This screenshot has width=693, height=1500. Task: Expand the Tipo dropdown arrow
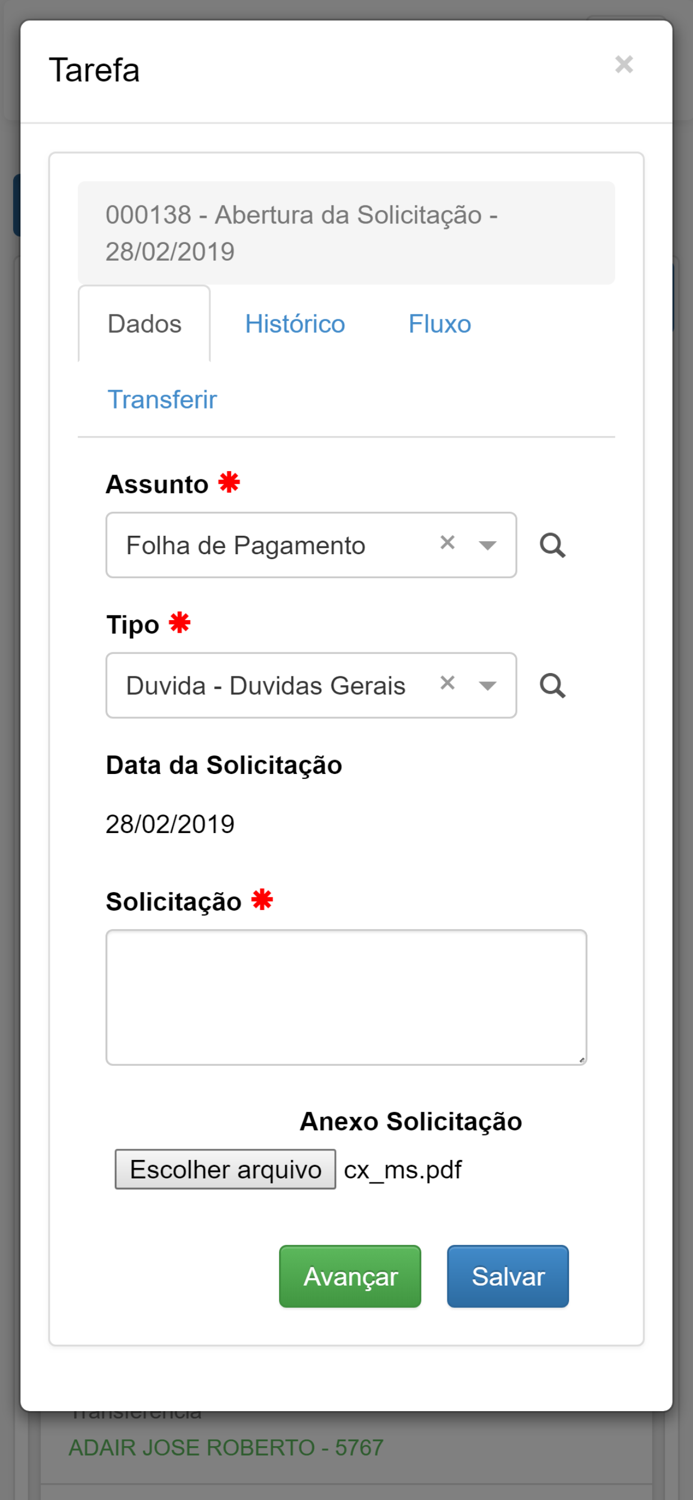click(487, 685)
